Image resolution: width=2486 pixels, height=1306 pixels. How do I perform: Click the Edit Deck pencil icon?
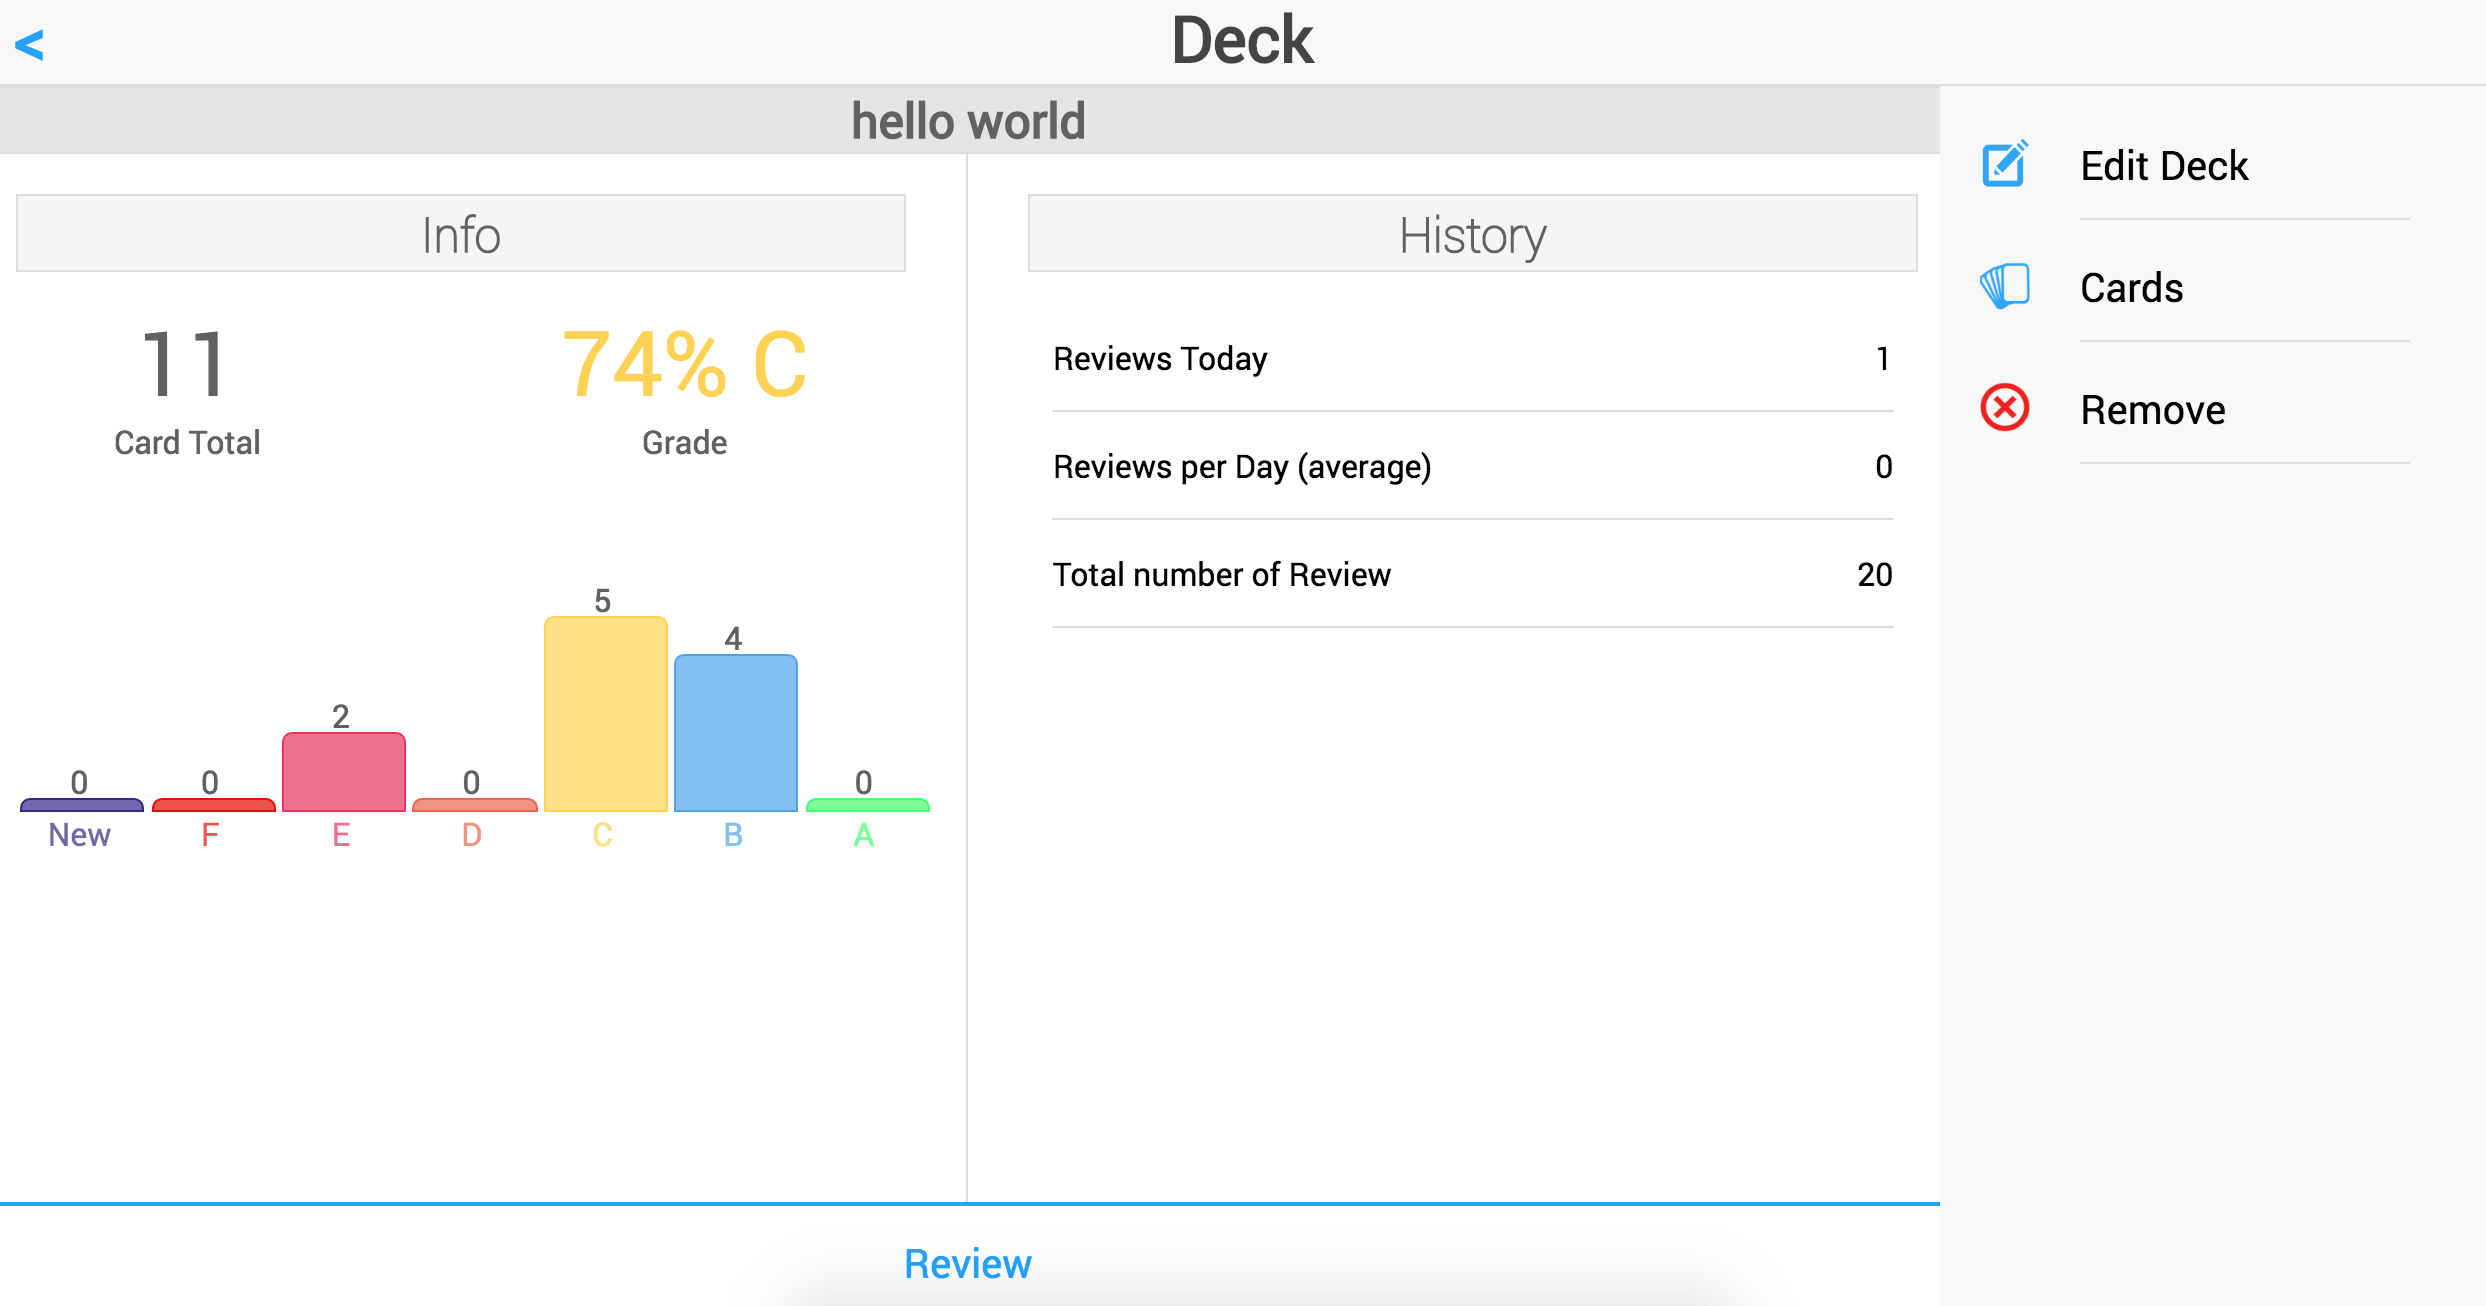[2004, 164]
